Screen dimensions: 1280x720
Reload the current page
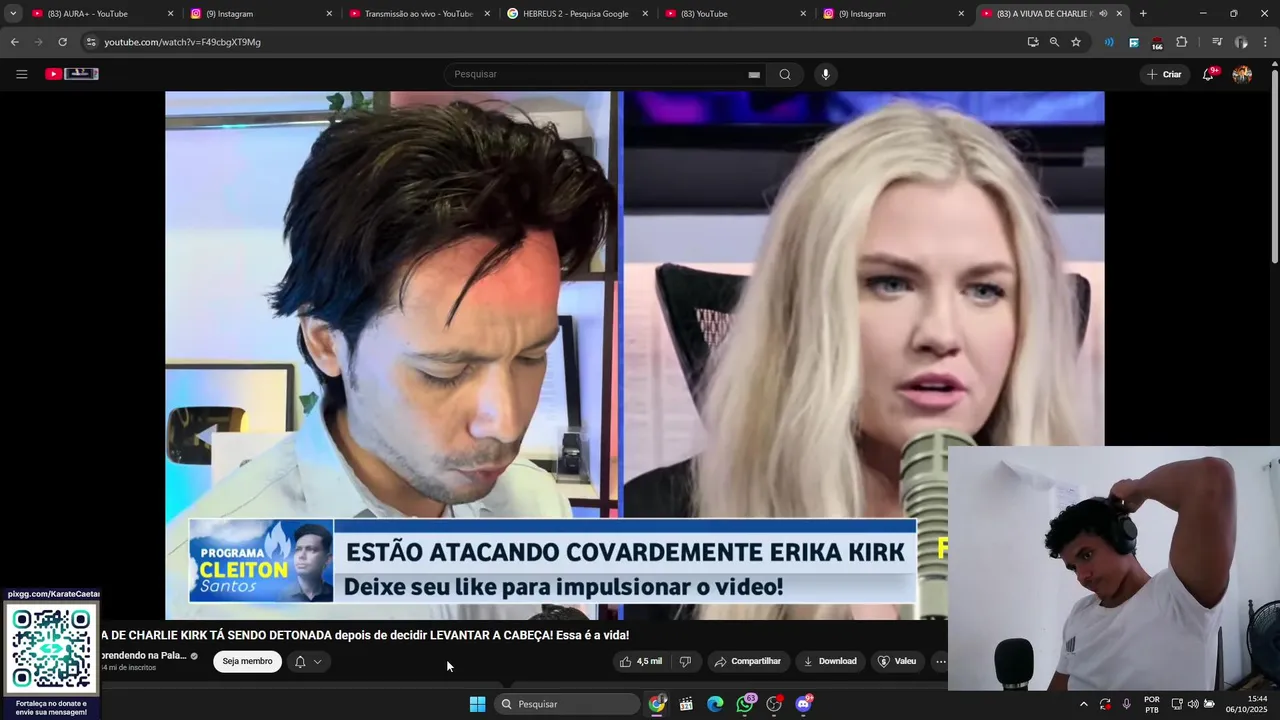click(x=62, y=42)
